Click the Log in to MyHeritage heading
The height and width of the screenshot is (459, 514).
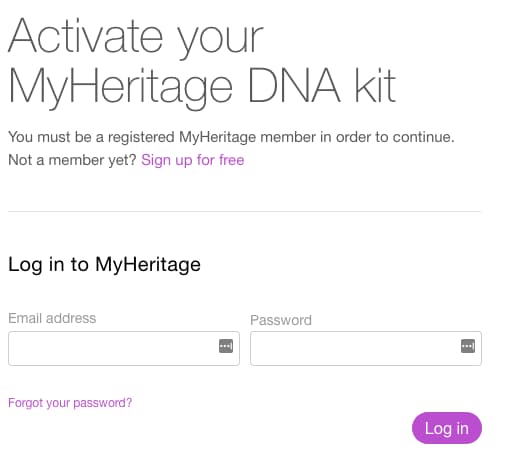[104, 265]
